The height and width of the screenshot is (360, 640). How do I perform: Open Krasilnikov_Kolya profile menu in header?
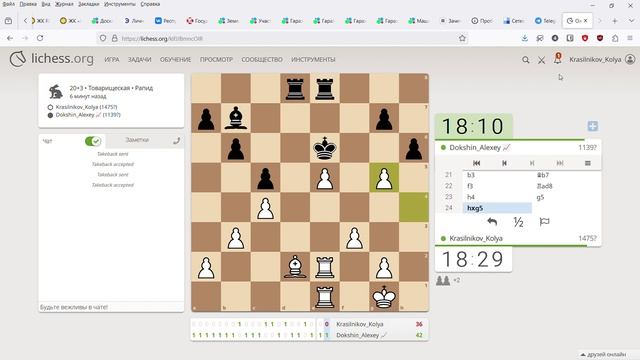602,60
